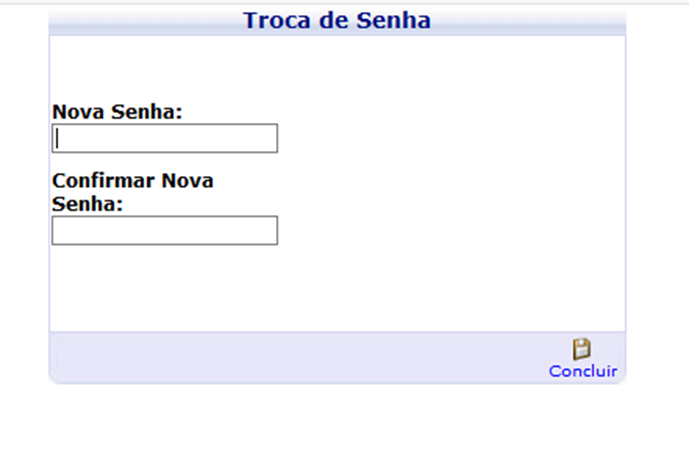Click the Troca de Senha title
The image size is (689, 464).
[337, 21]
